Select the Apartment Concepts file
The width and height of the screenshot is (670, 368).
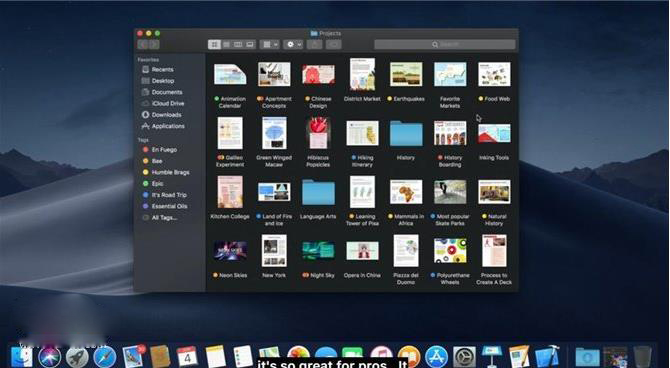tap(274, 74)
